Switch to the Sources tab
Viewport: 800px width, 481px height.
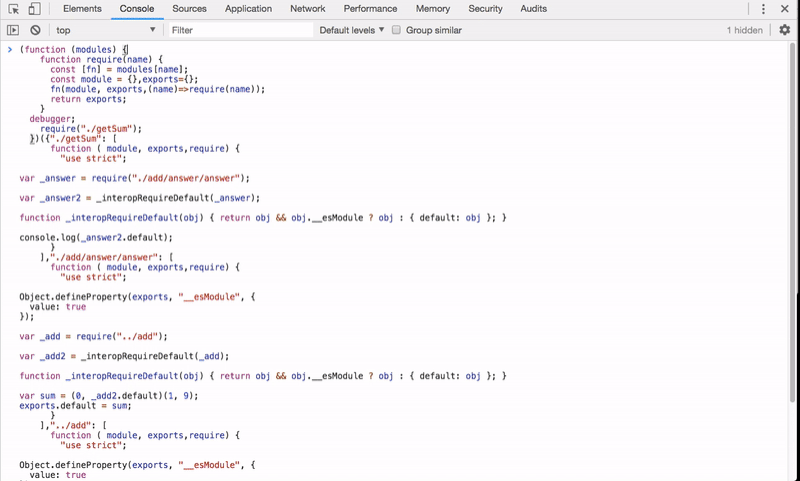click(x=189, y=9)
